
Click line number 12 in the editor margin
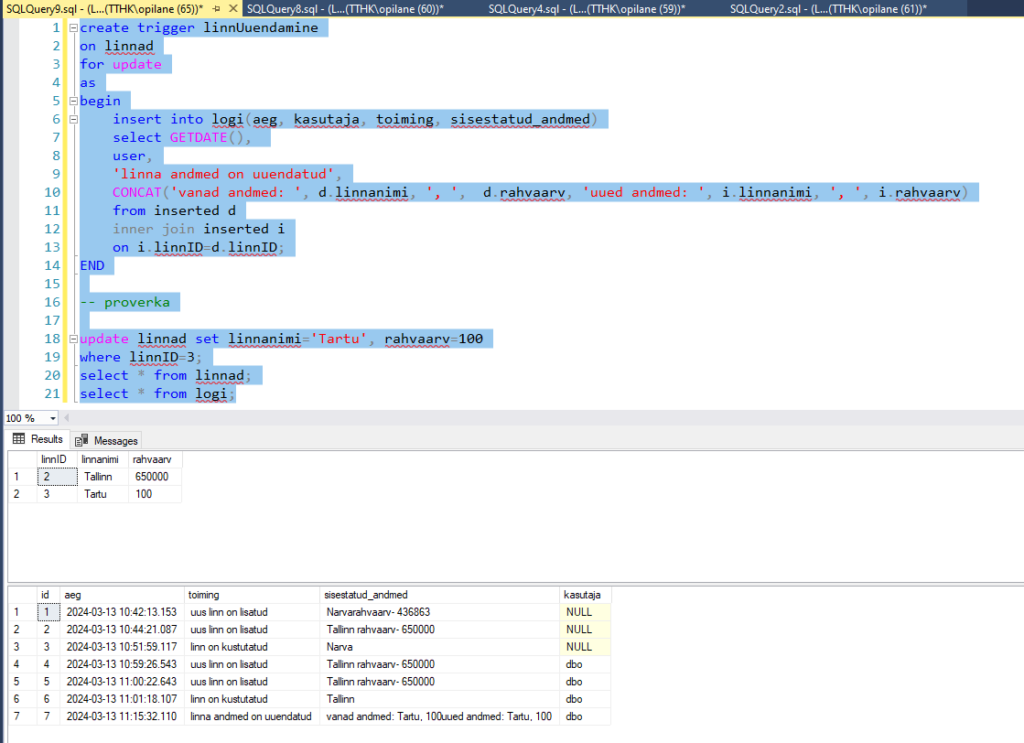pos(52,229)
